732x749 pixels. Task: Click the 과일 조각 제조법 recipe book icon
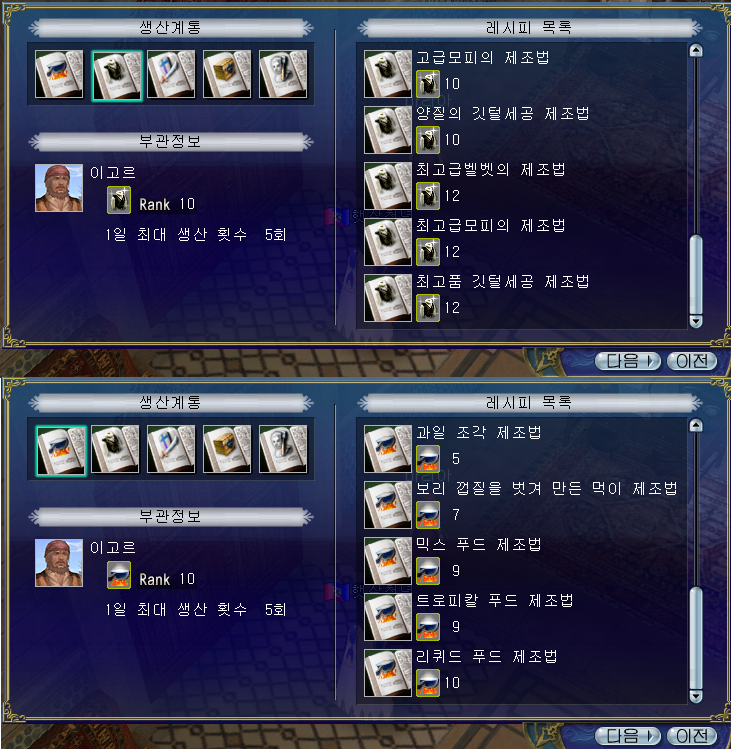tap(388, 449)
